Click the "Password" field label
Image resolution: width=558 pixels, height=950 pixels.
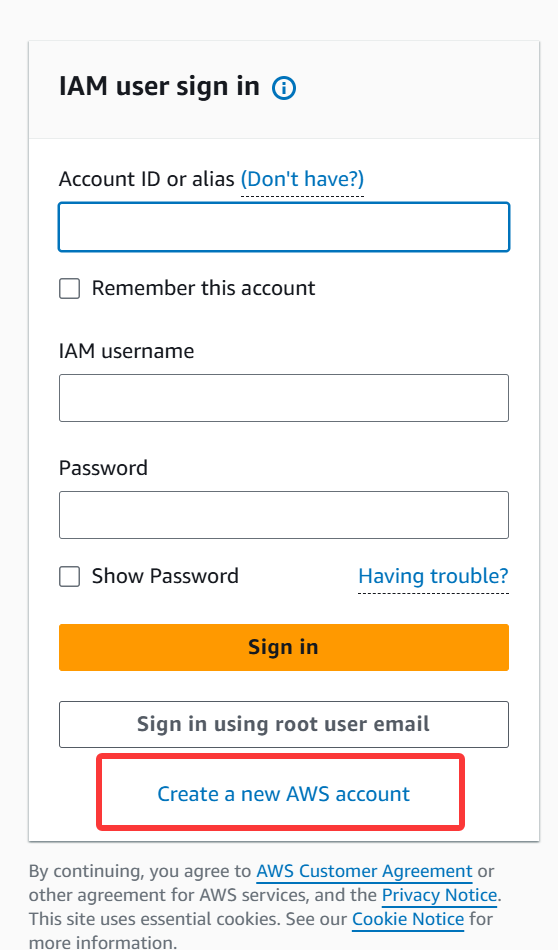[104, 468]
